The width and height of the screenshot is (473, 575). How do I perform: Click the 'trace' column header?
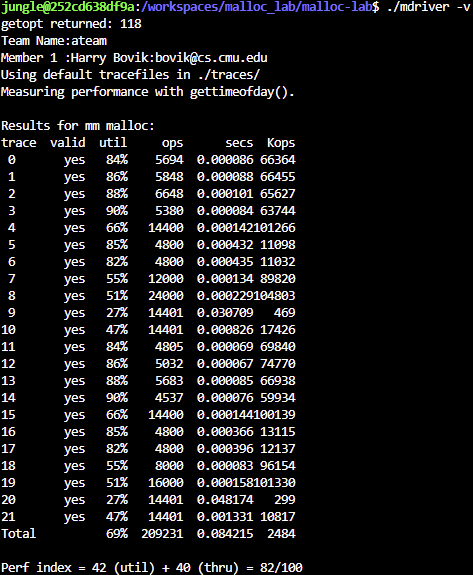pyautogui.click(x=19, y=143)
